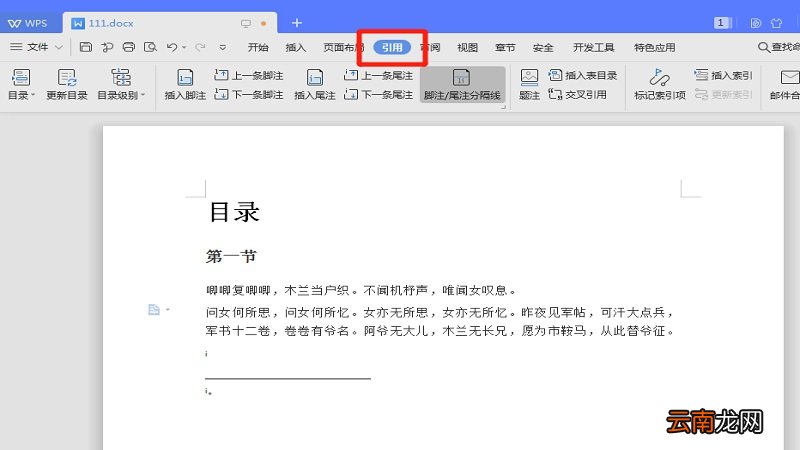Click the window count badge showing 1

click(x=721, y=22)
